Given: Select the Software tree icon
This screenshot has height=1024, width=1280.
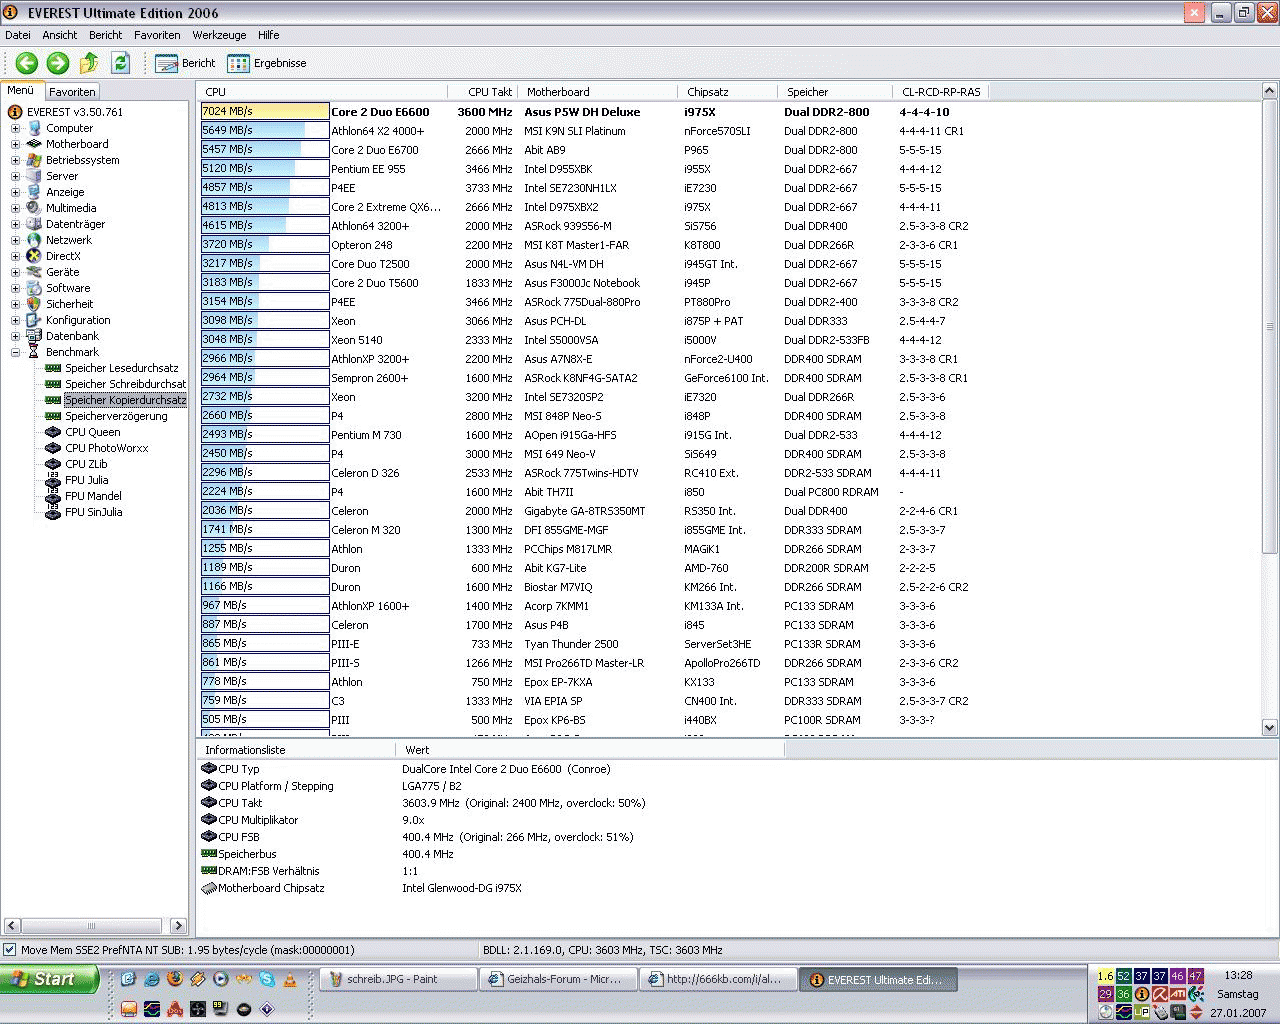Looking at the screenshot, I should tap(34, 288).
